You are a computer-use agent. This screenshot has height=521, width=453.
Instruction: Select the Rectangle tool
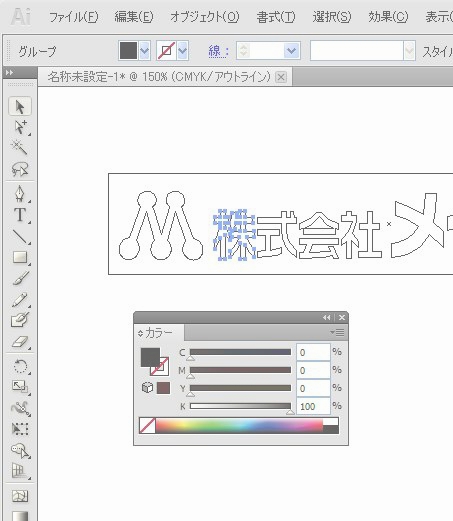(20, 257)
